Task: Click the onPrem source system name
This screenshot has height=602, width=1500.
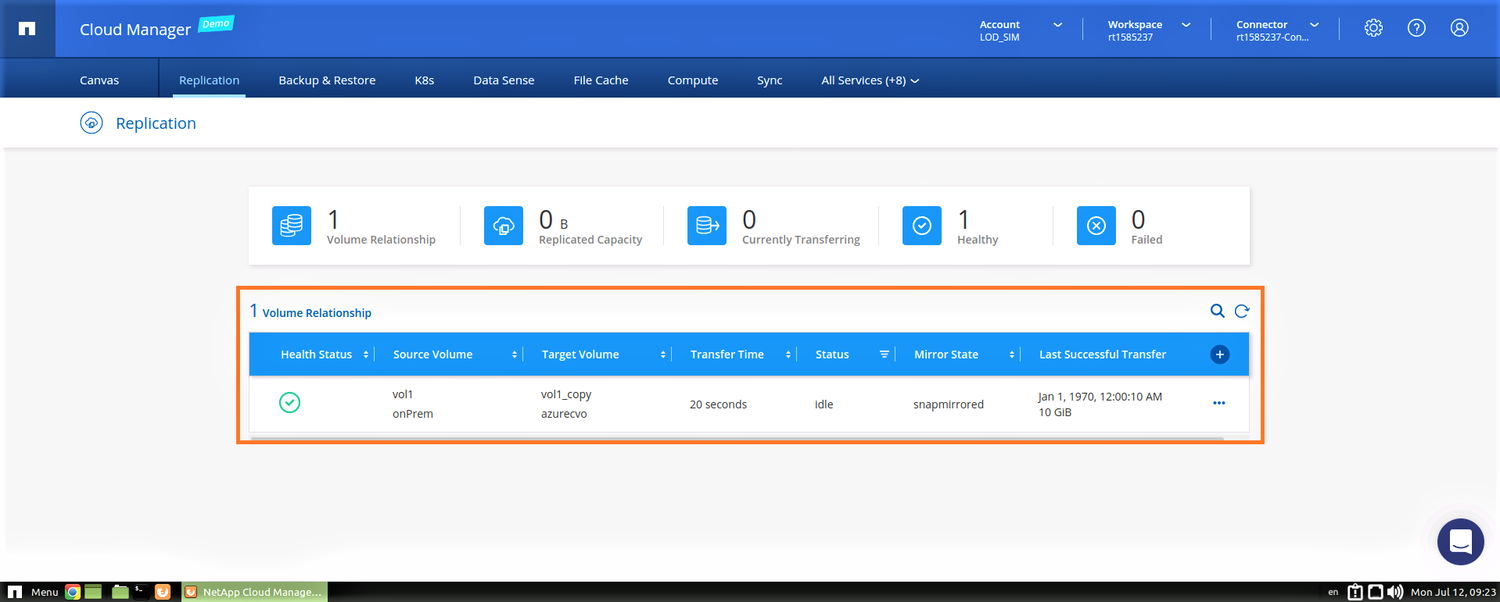Action: click(x=413, y=412)
